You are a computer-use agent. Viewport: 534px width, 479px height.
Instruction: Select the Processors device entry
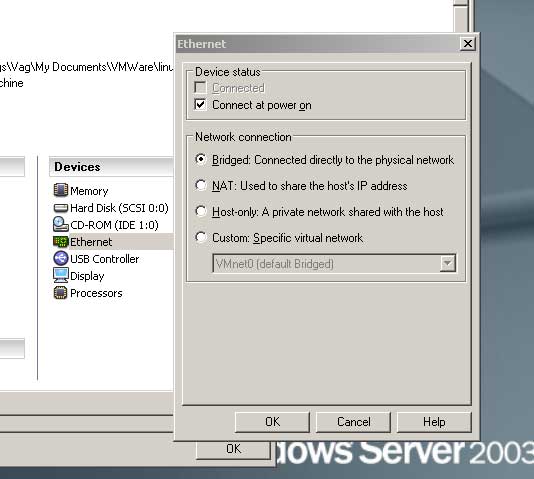[96, 293]
